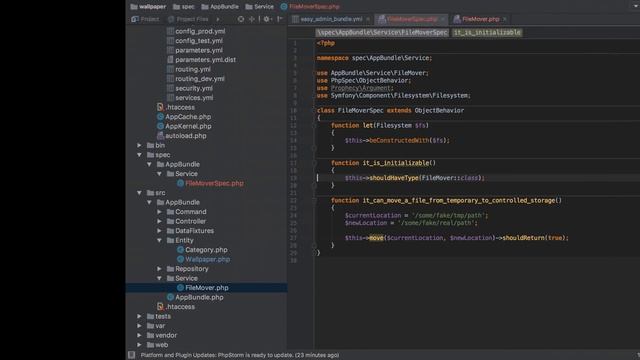The width and height of the screenshot is (640, 360).
Task: Open the project panel settings gear
Action: click(x=266, y=19)
